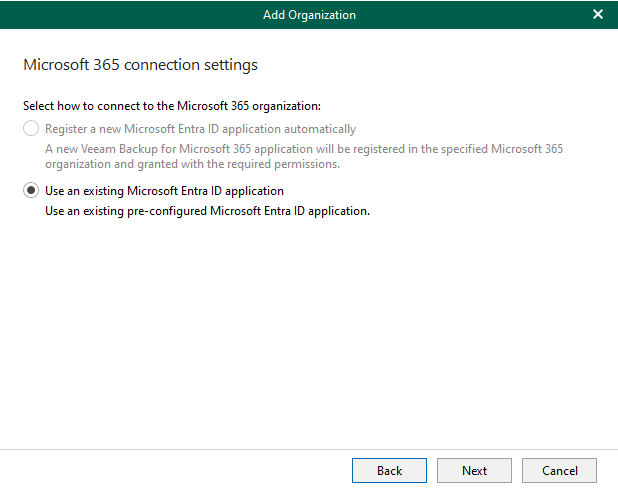
Task: Click the 'permissions.' word ending the grayed description
Action: (307, 164)
